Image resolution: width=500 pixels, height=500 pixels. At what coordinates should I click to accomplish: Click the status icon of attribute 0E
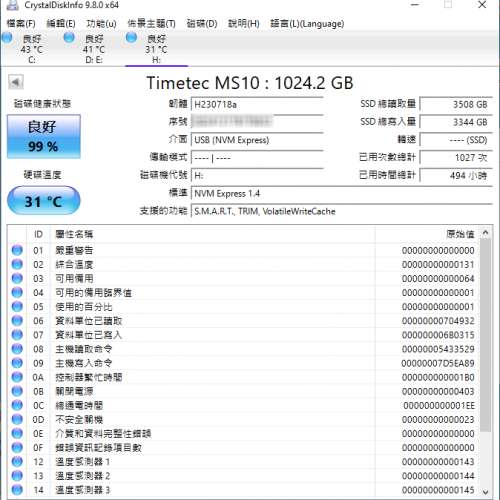pyautogui.click(x=17, y=433)
